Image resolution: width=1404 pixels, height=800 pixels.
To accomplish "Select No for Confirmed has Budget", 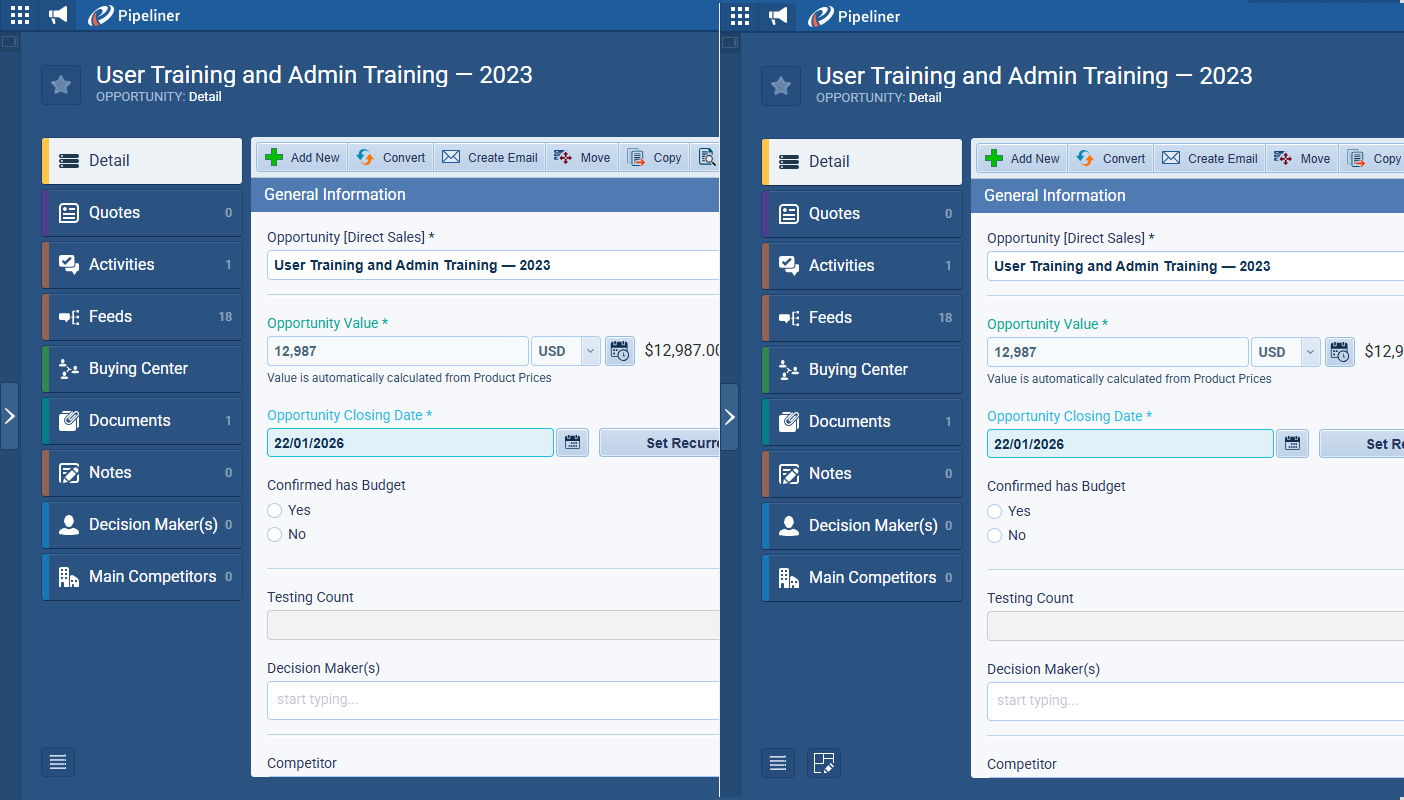I will tap(274, 533).
